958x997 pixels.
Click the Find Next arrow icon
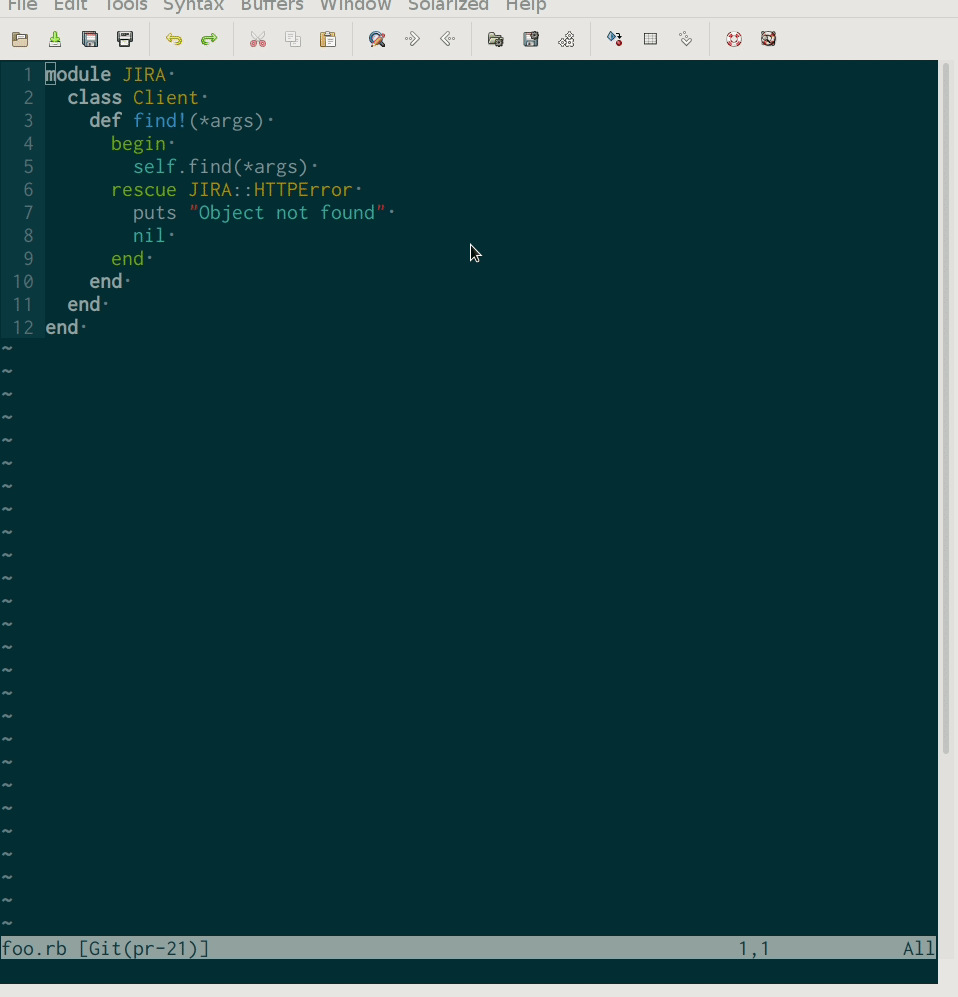tap(412, 39)
